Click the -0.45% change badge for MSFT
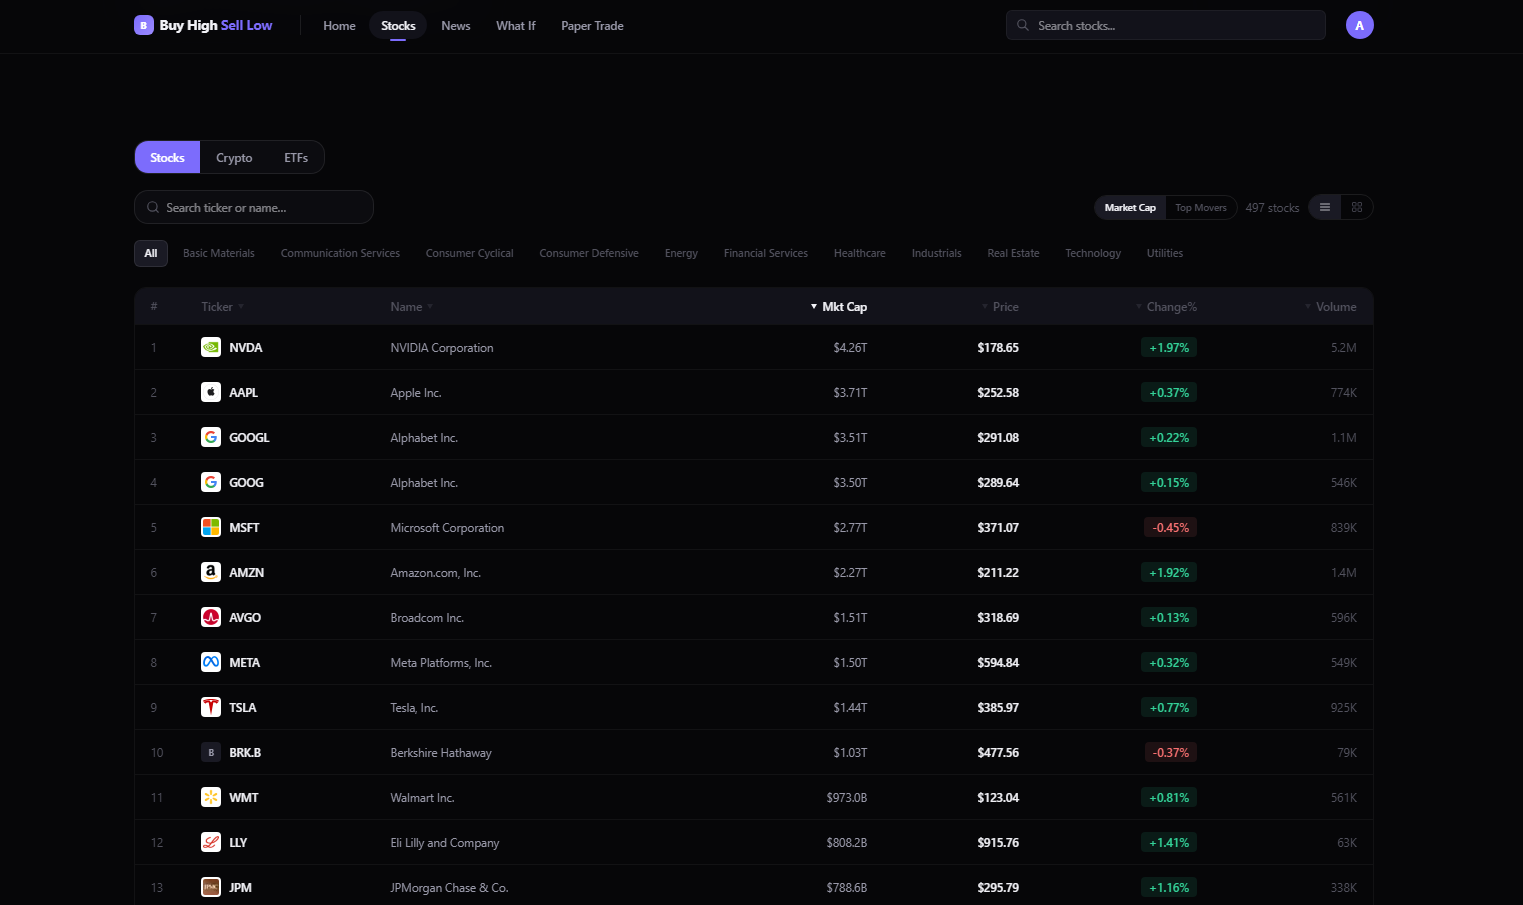The width and height of the screenshot is (1523, 905). coord(1170,527)
